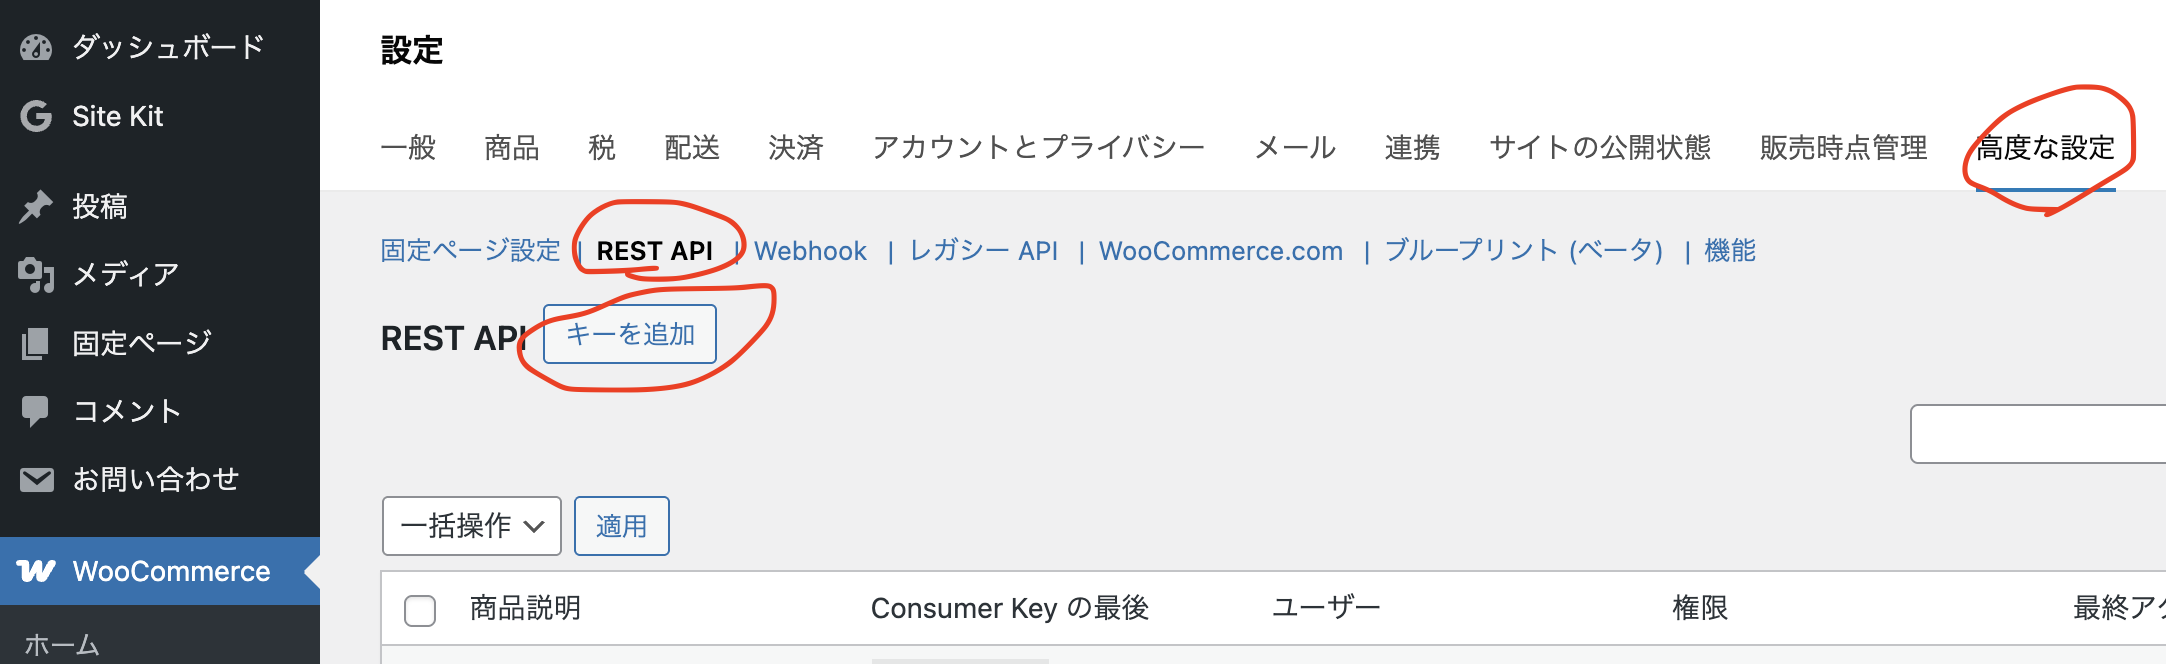Click the Site Kit Google icon

tap(36, 116)
